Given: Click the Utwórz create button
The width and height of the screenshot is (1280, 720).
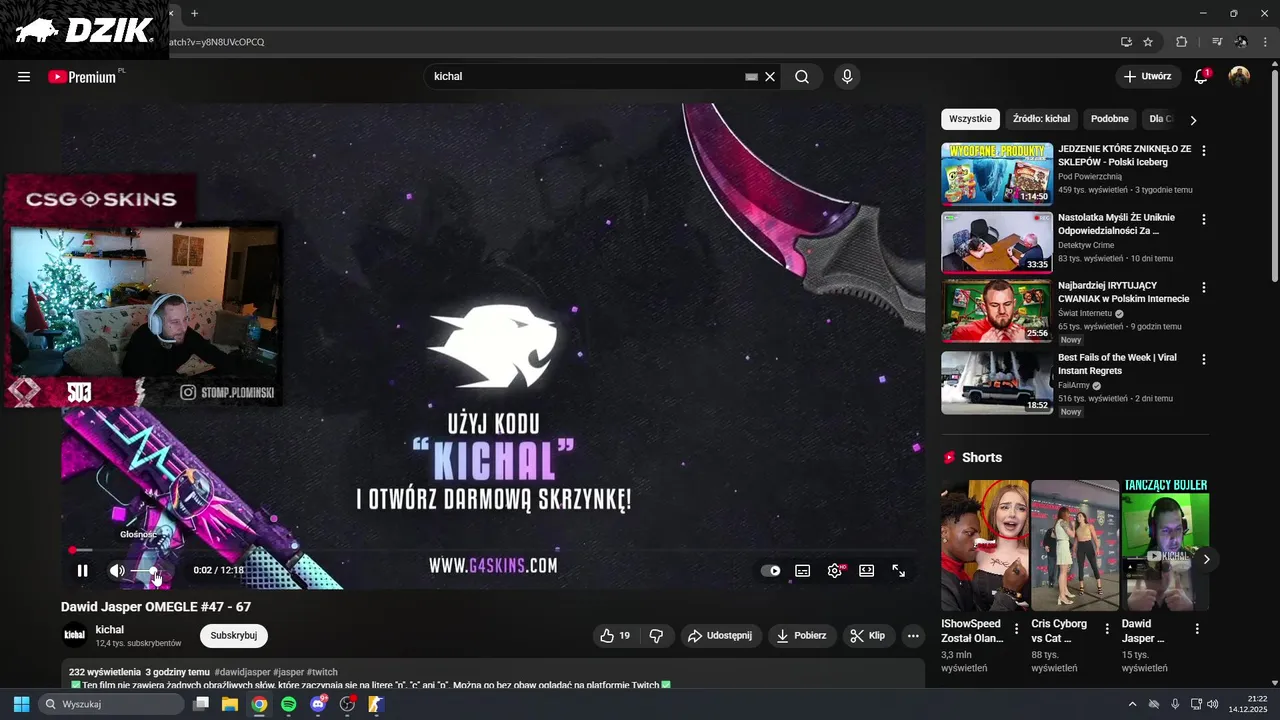Looking at the screenshot, I should point(1146,77).
